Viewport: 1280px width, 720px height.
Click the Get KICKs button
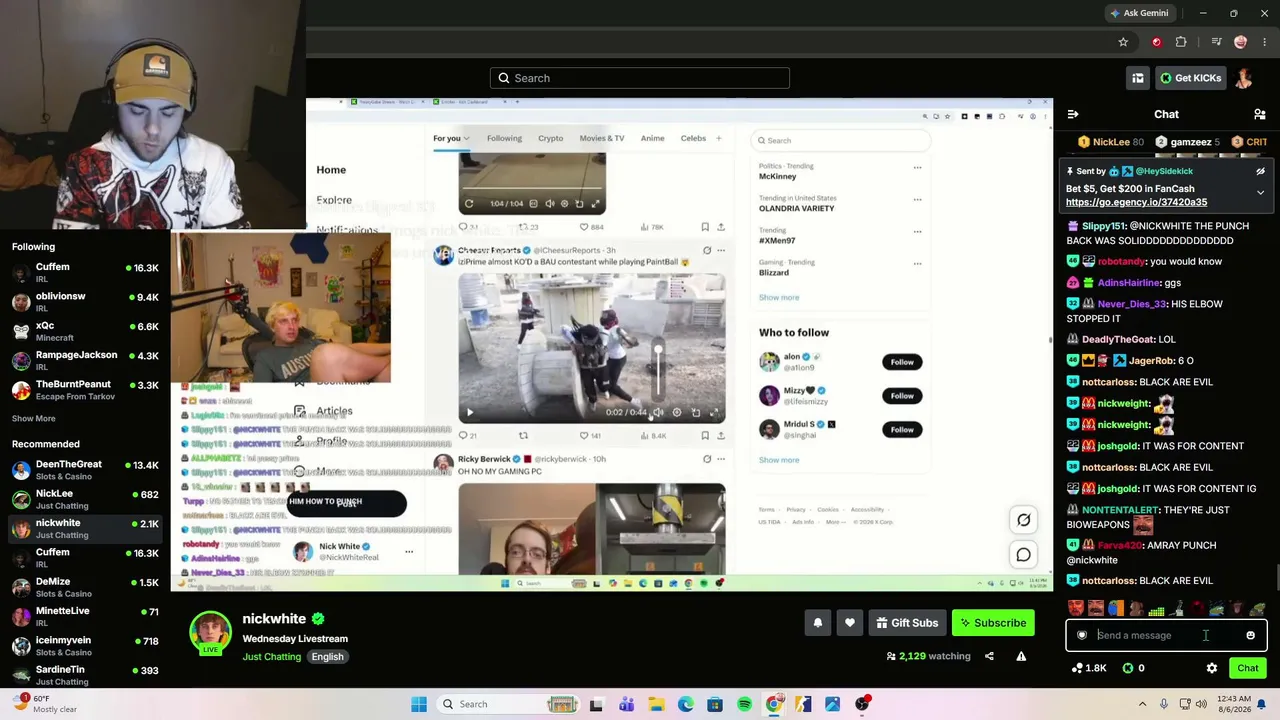pos(1190,78)
